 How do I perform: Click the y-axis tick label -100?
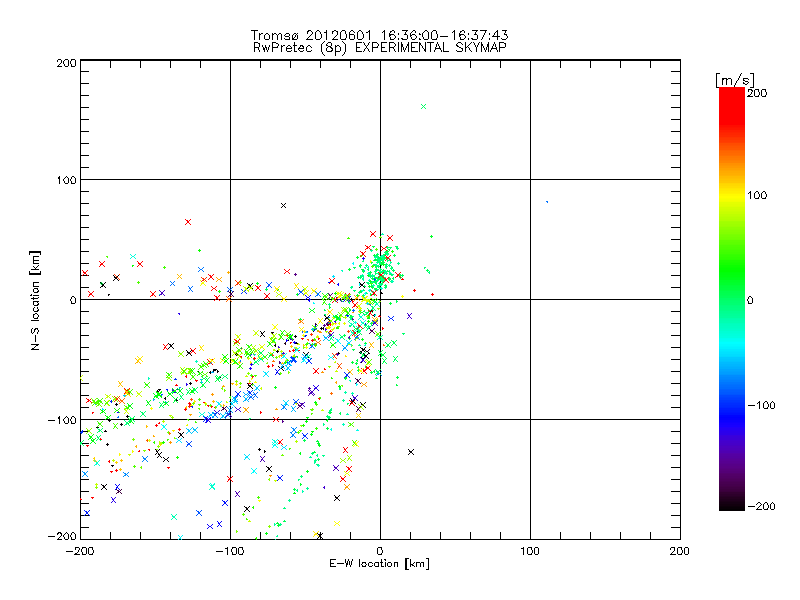[62, 420]
